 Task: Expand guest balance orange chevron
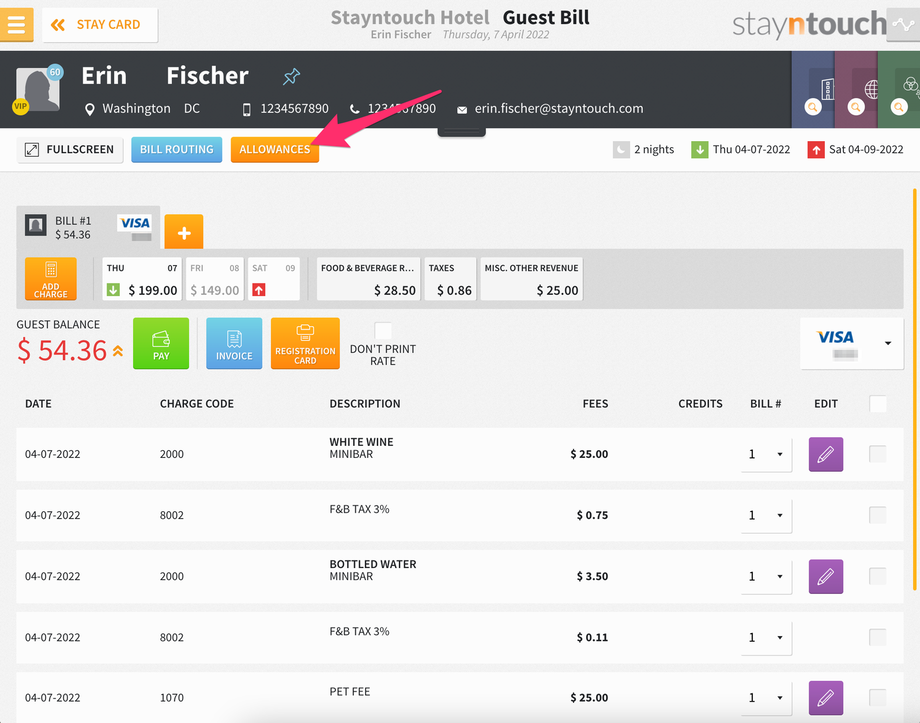[x=118, y=351]
